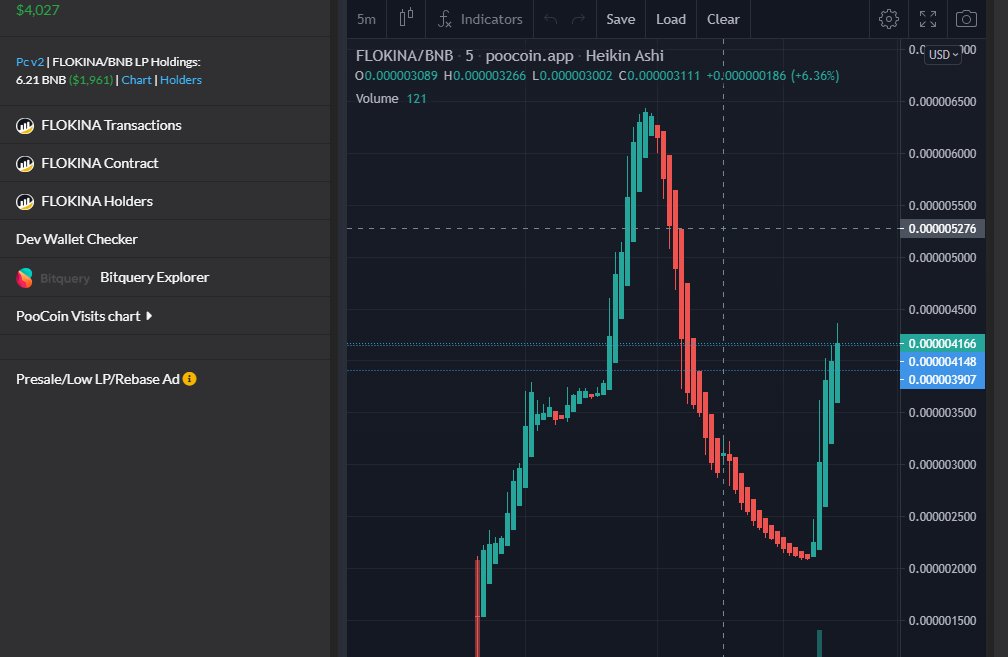The width and height of the screenshot is (1008, 657).
Task: Click the 0.000004166 current price label
Action: pyautogui.click(x=942, y=343)
